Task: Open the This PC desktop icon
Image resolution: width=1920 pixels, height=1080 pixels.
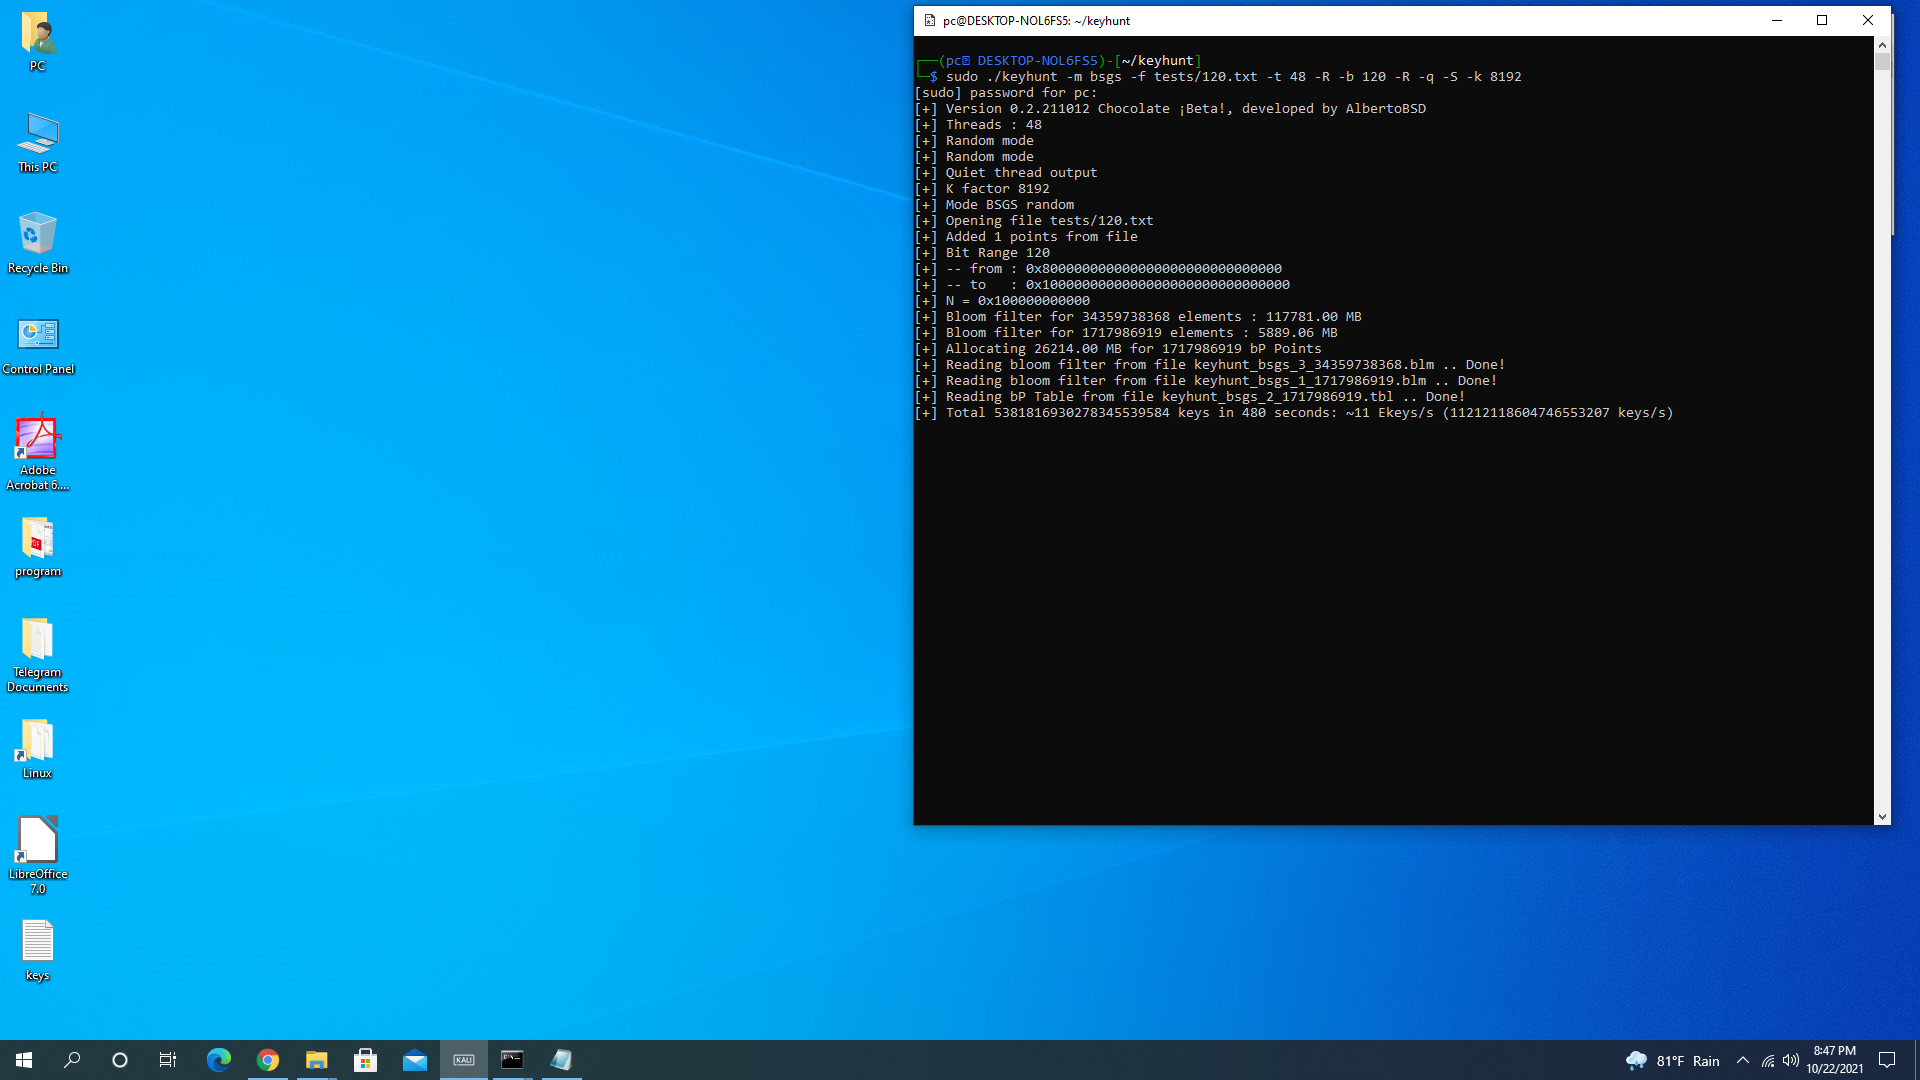Action: coord(38,141)
